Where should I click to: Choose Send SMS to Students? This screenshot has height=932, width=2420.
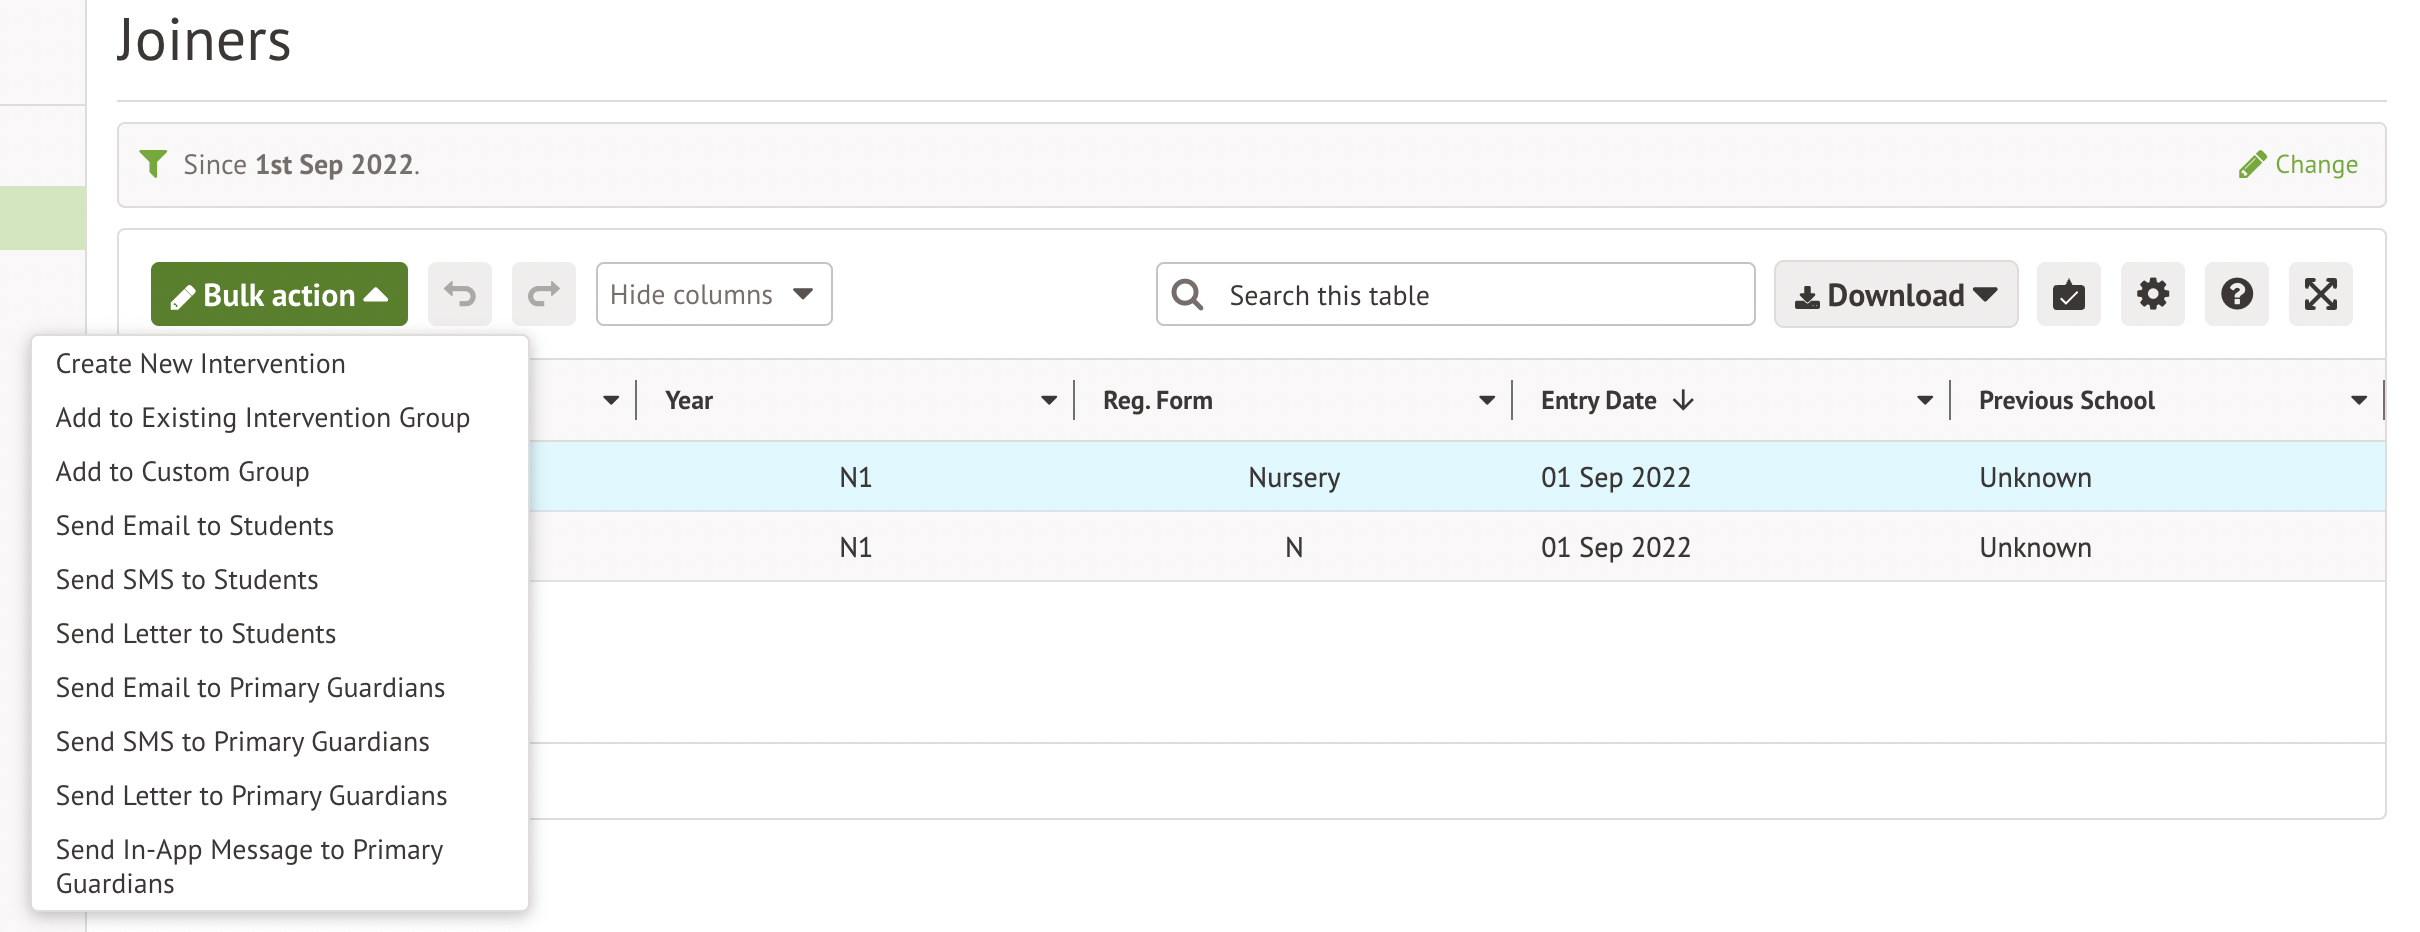click(x=187, y=580)
